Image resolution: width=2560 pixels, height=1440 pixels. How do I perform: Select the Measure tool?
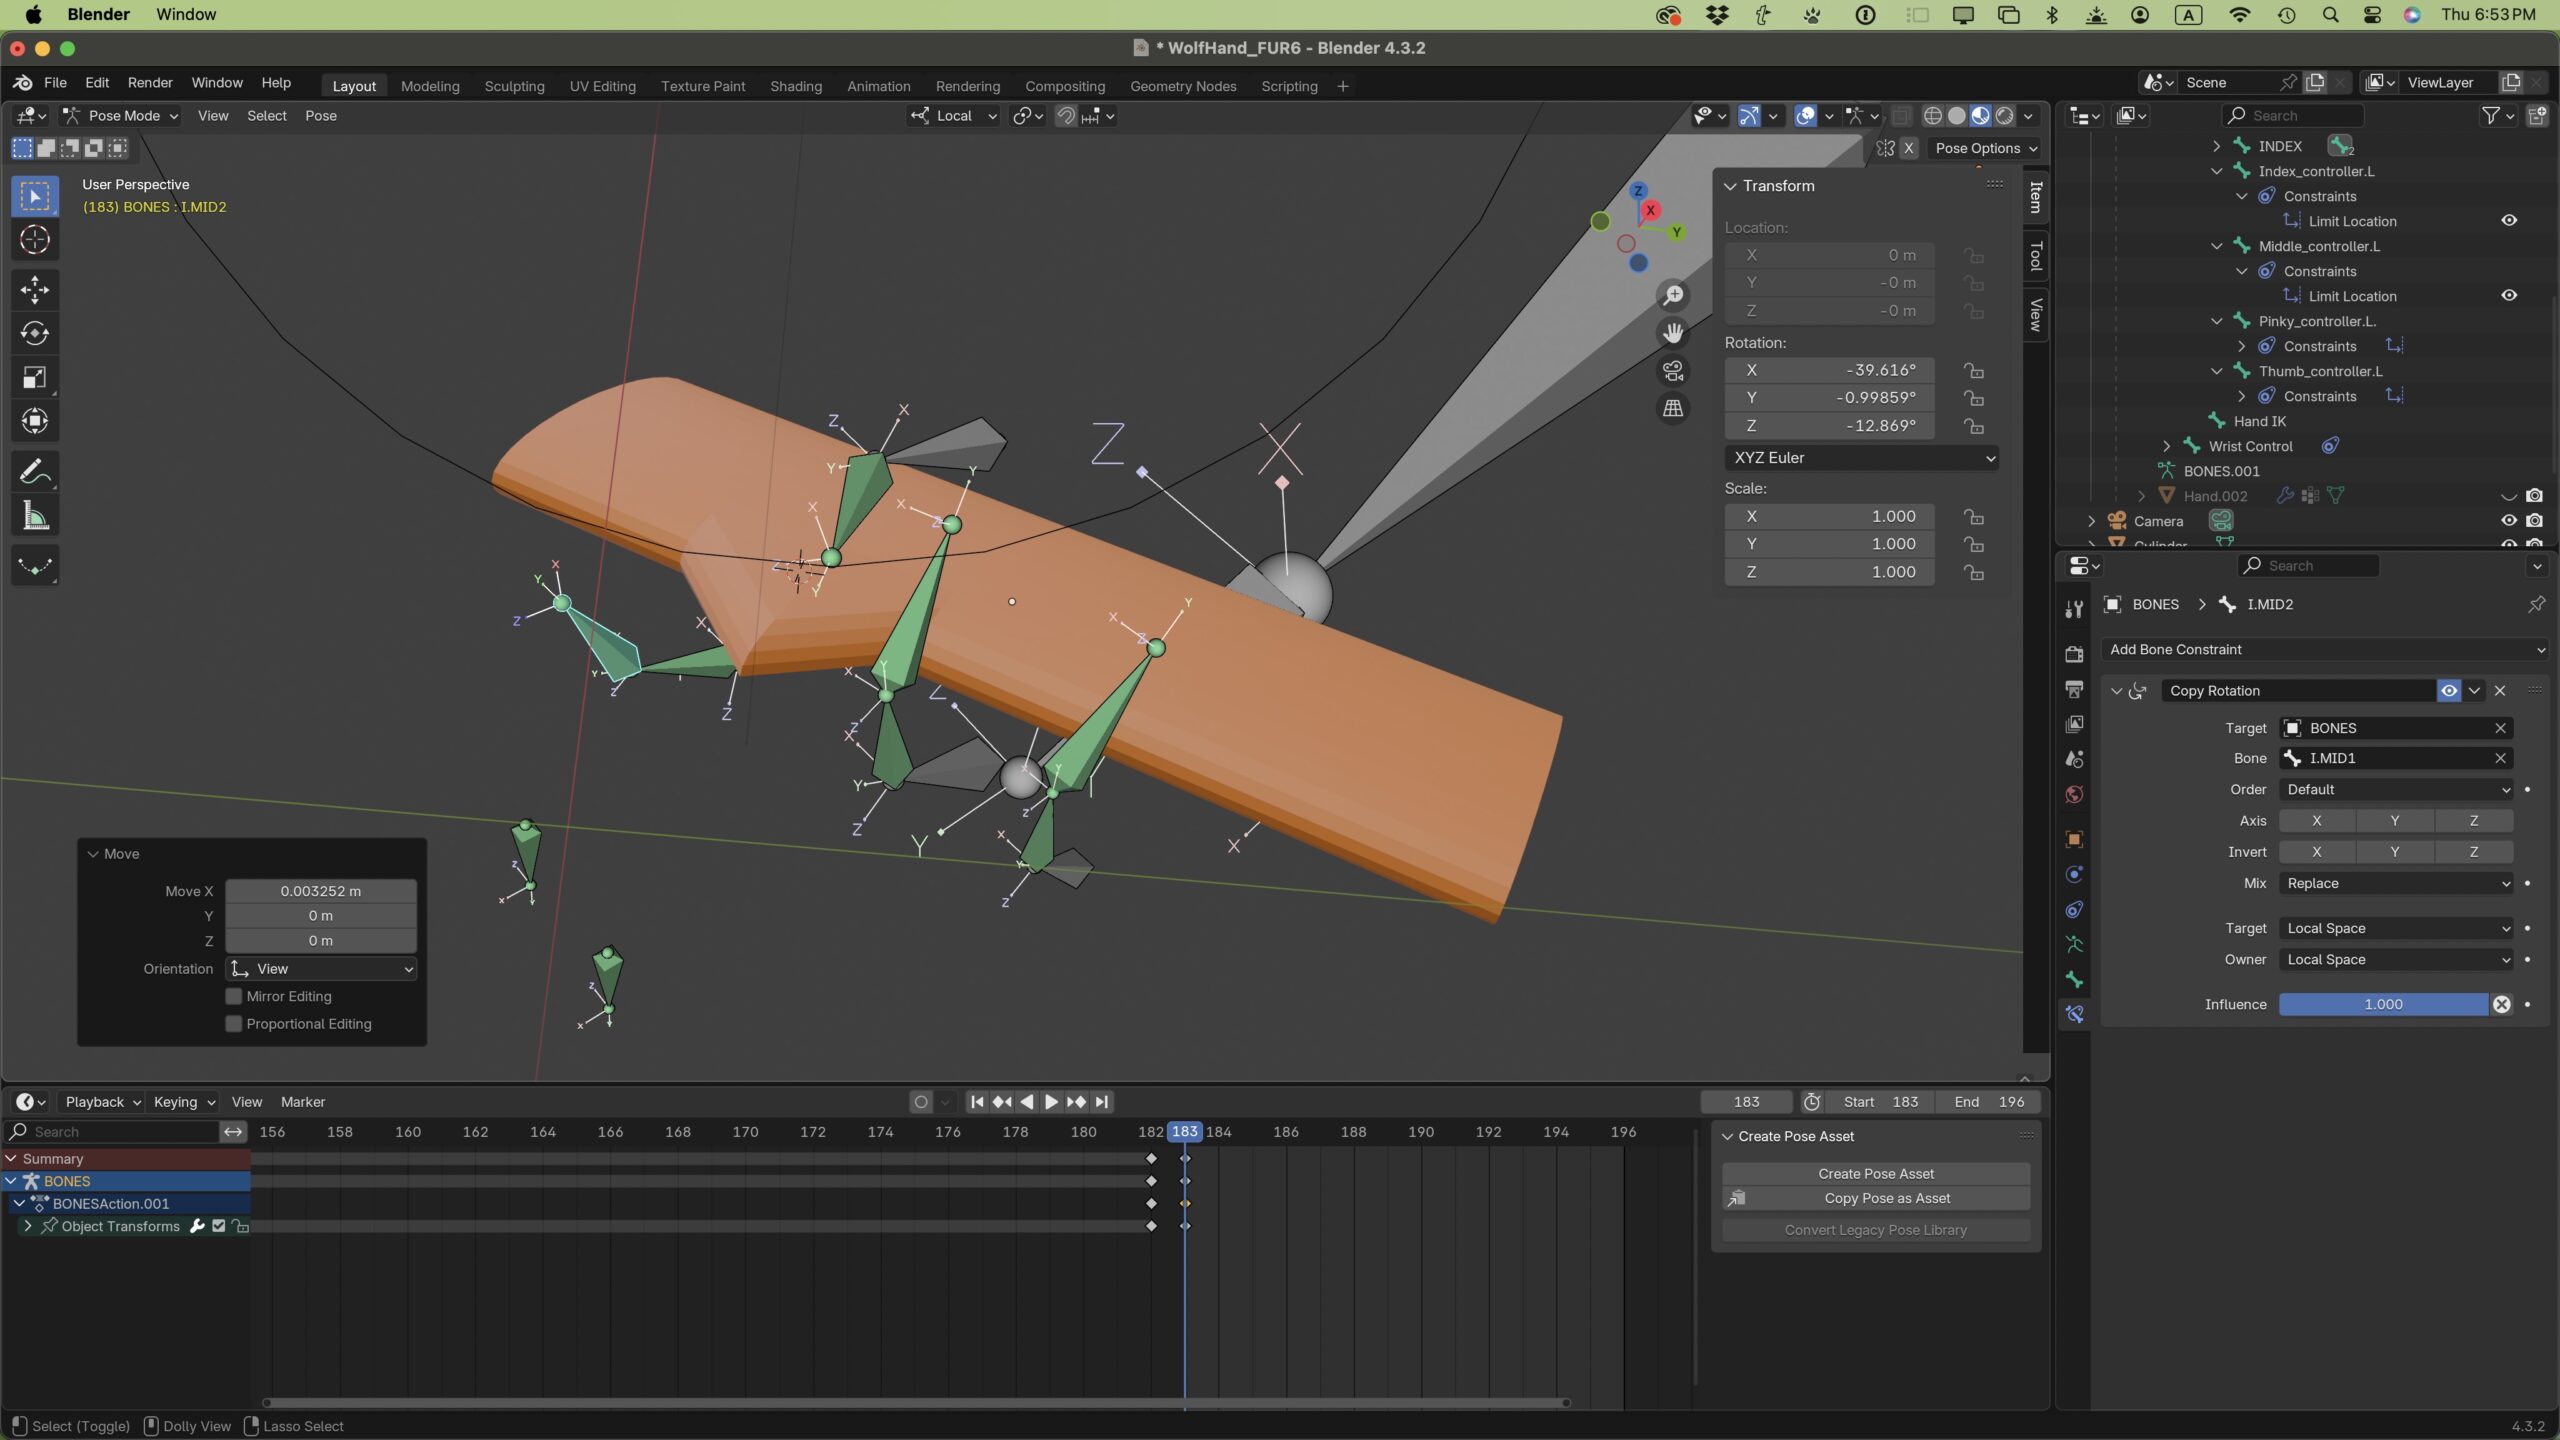(x=35, y=514)
